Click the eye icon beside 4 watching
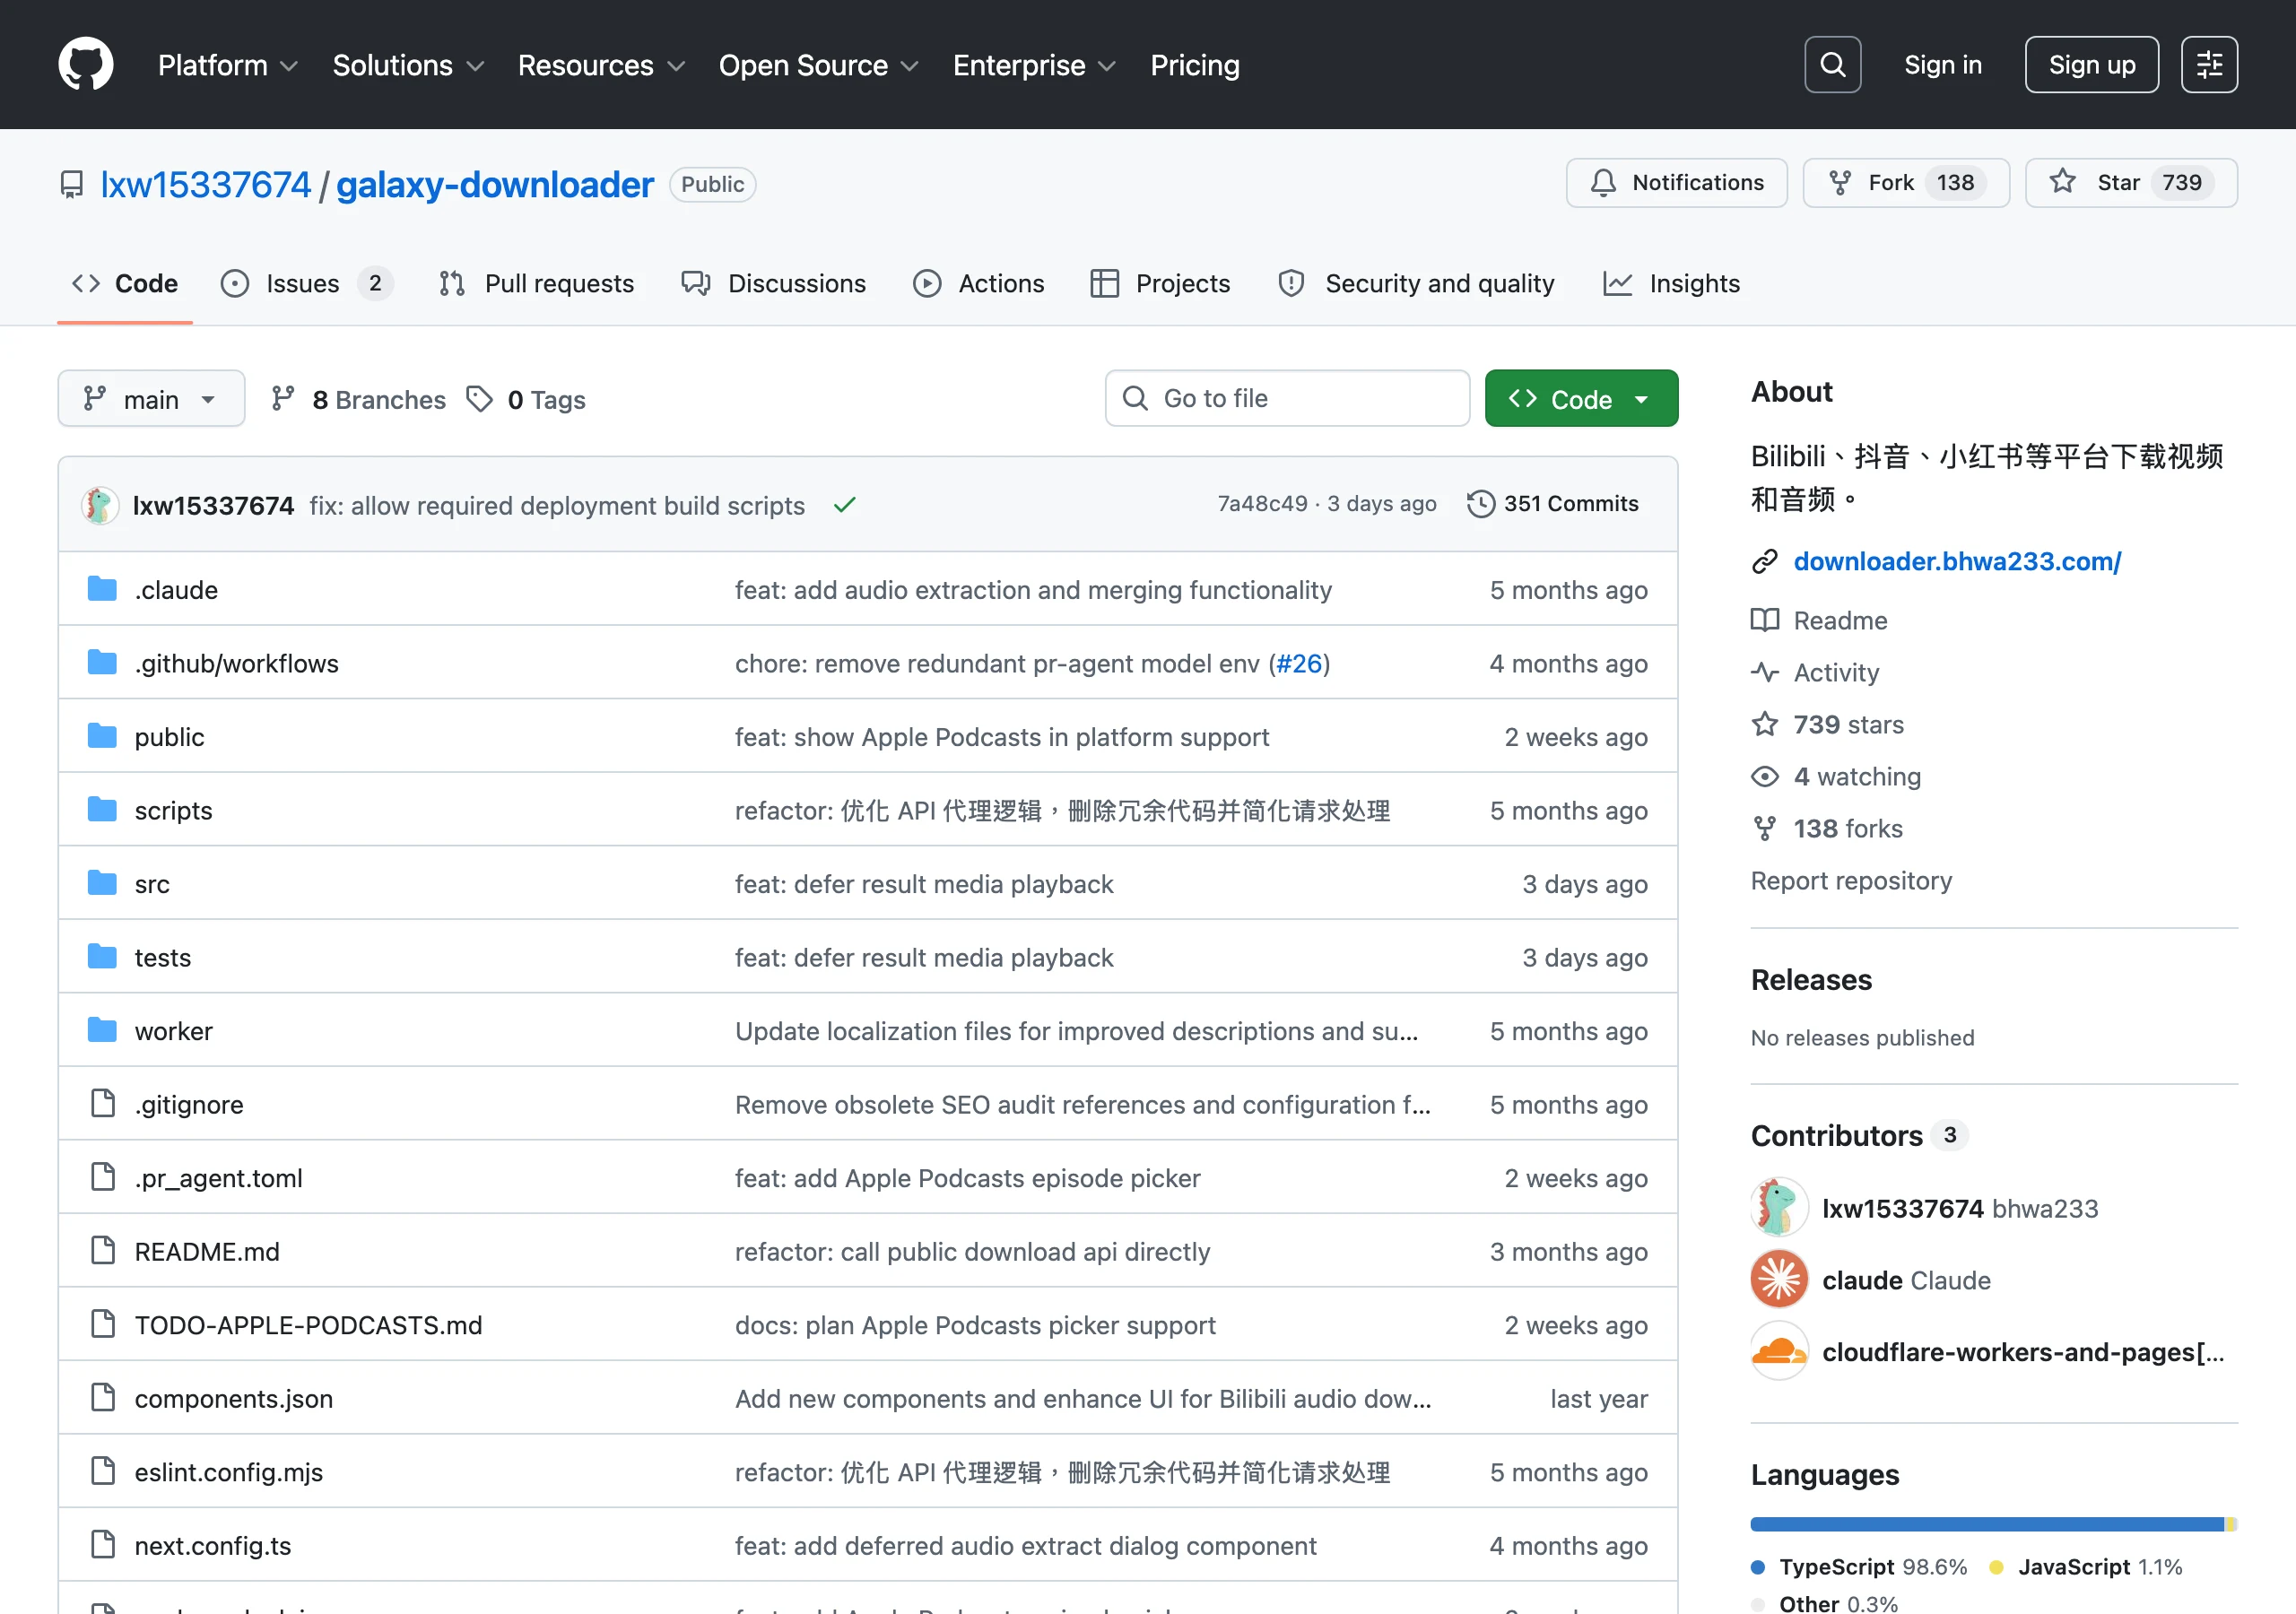The height and width of the screenshot is (1614, 2296). [x=1765, y=776]
